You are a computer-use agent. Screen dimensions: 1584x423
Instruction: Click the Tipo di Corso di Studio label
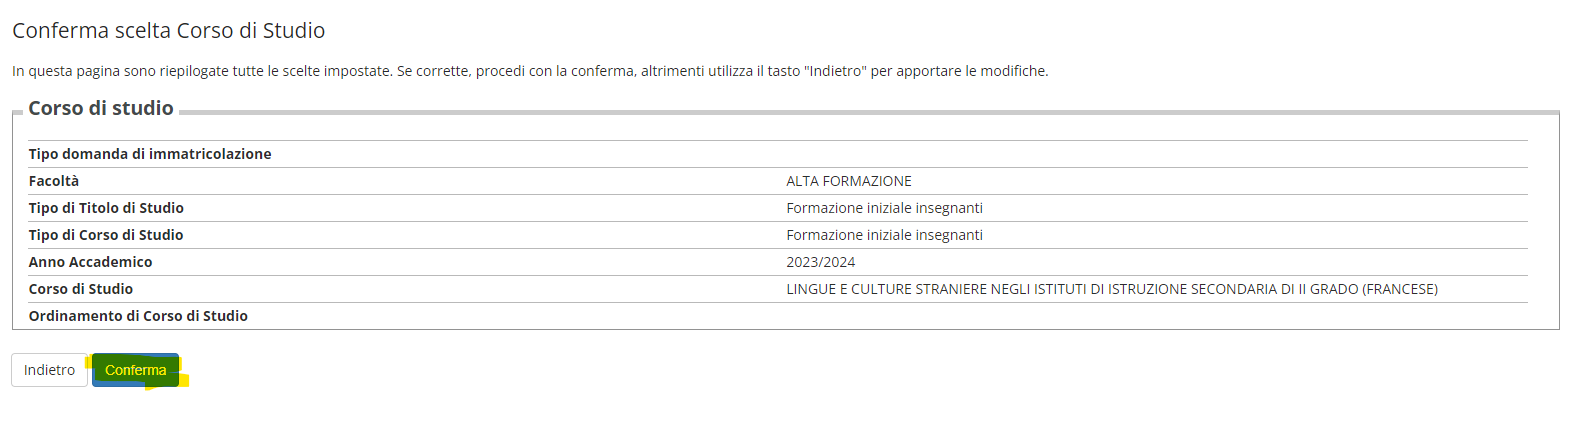pos(106,235)
